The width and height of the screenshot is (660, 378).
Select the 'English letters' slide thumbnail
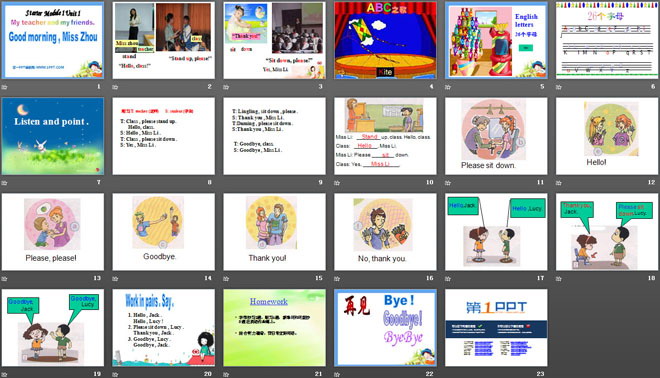point(496,40)
